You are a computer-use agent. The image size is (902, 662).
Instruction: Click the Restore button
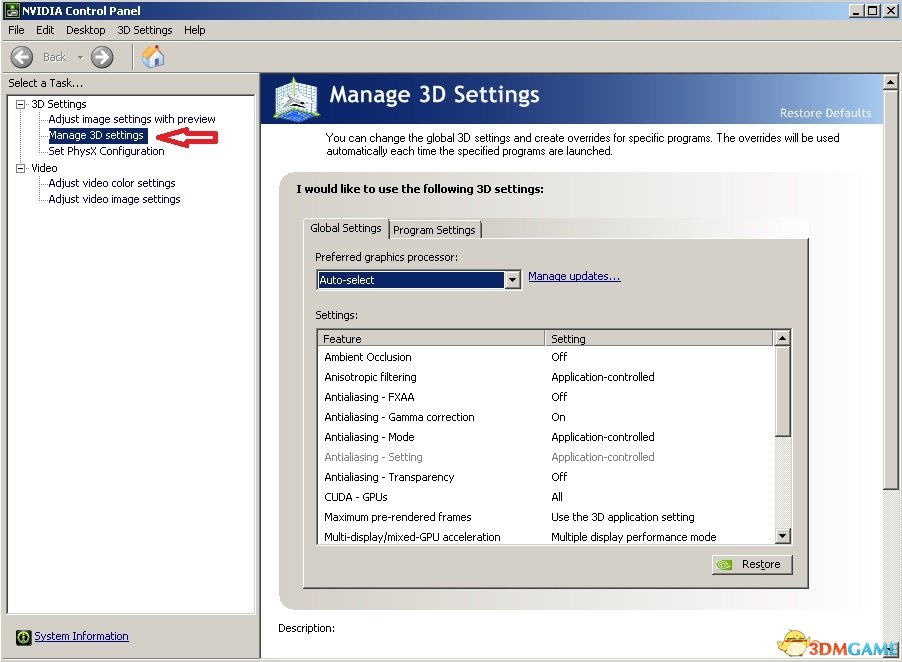pos(752,564)
